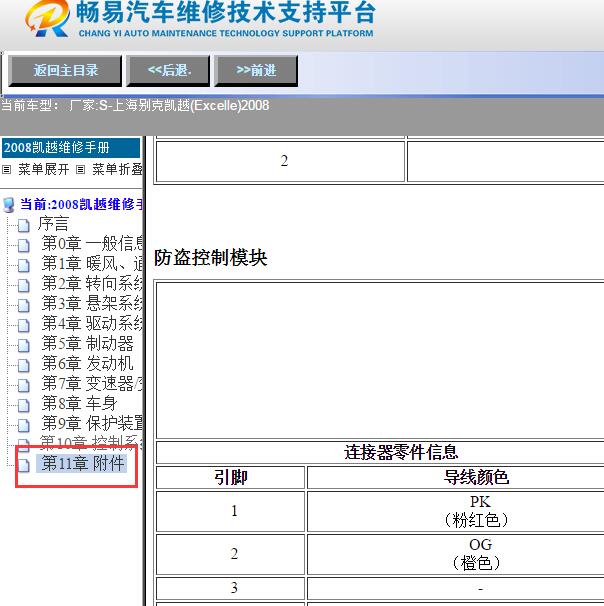Open 第9章 保护装置 chapter
Image resolution: width=604 pixels, height=606 pixels.
pos(92,424)
